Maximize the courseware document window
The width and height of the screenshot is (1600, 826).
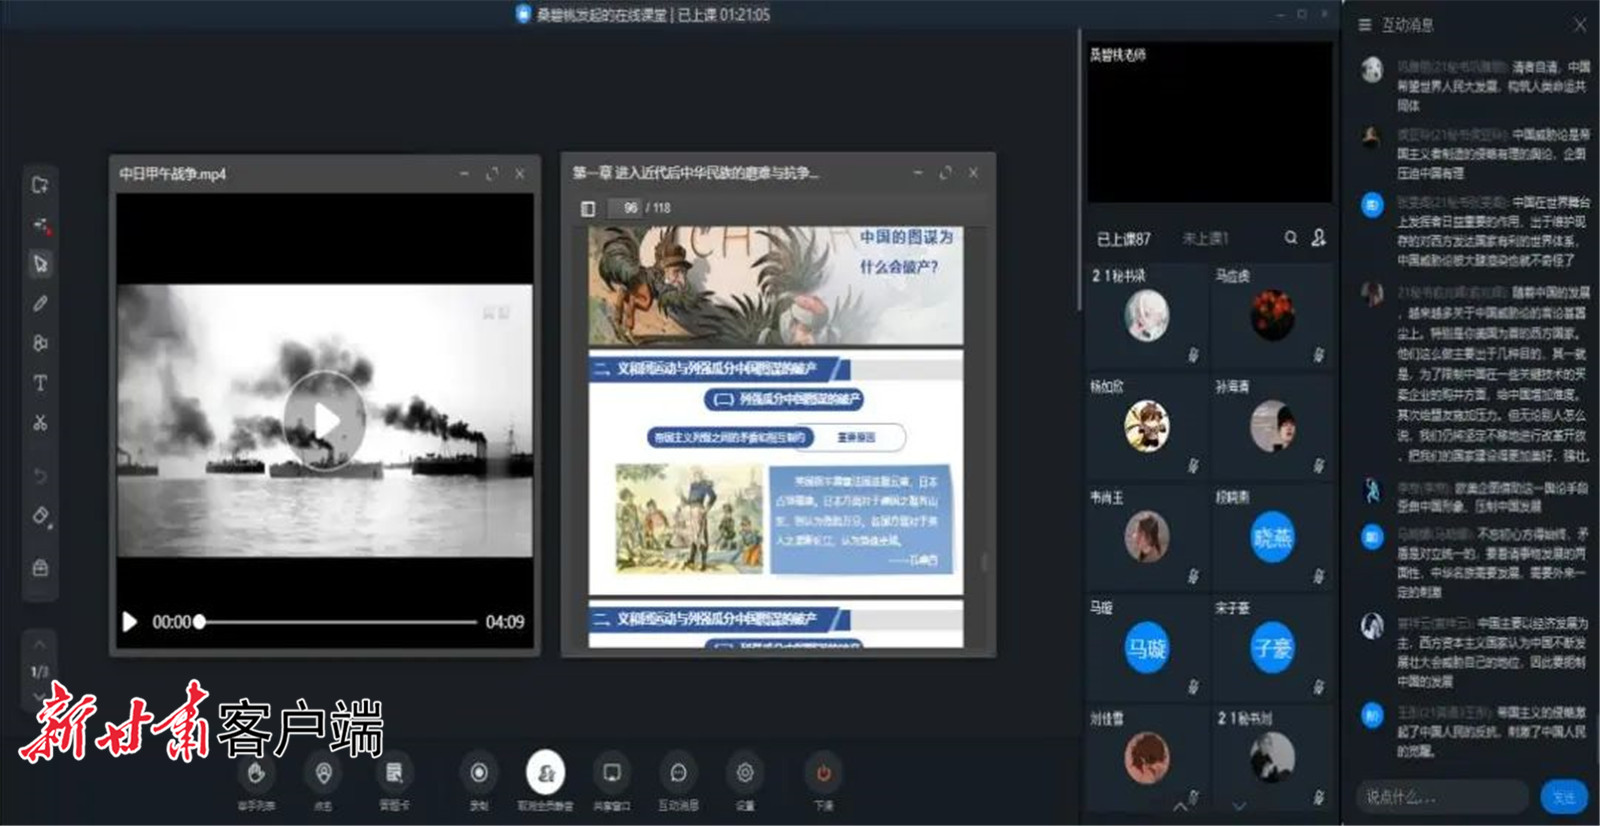click(946, 173)
